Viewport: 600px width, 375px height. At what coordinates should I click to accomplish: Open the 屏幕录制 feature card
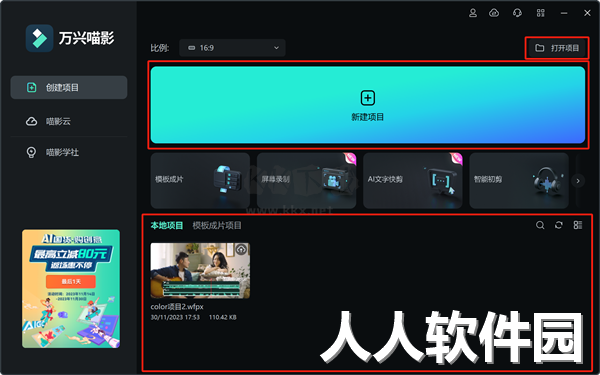click(307, 181)
